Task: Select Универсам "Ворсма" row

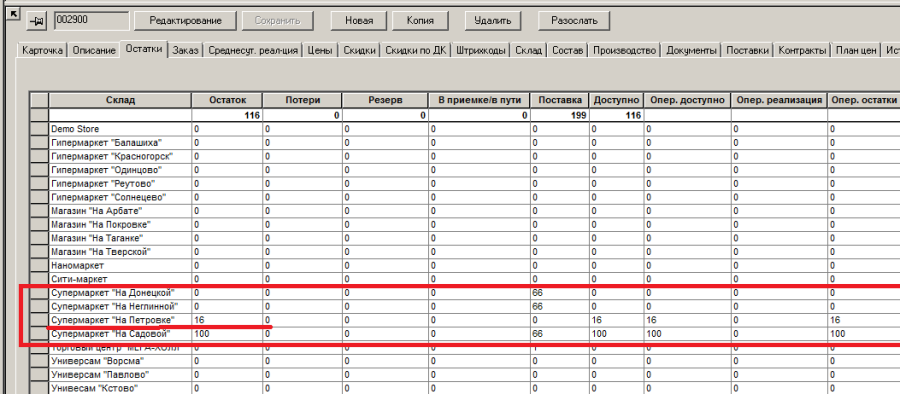Action: point(465,361)
